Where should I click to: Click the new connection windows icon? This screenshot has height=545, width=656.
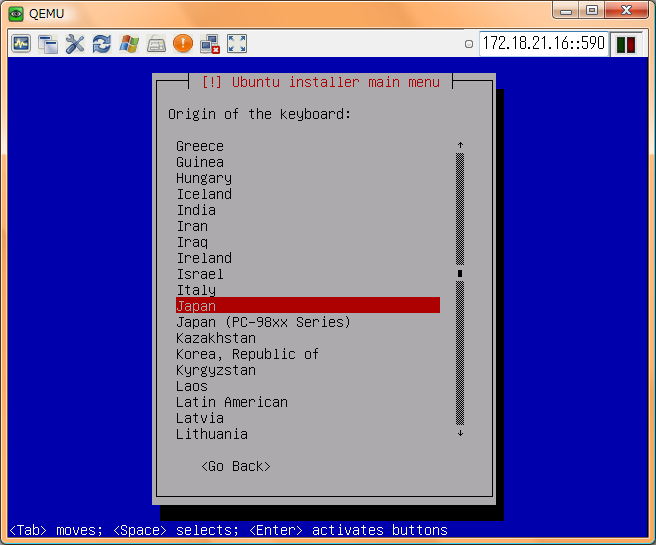[48, 43]
